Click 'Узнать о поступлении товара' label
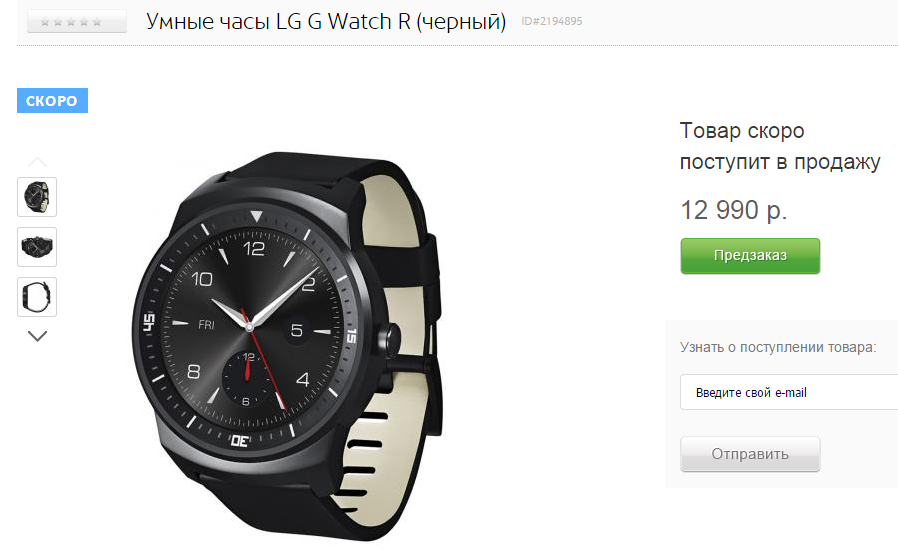 click(778, 347)
